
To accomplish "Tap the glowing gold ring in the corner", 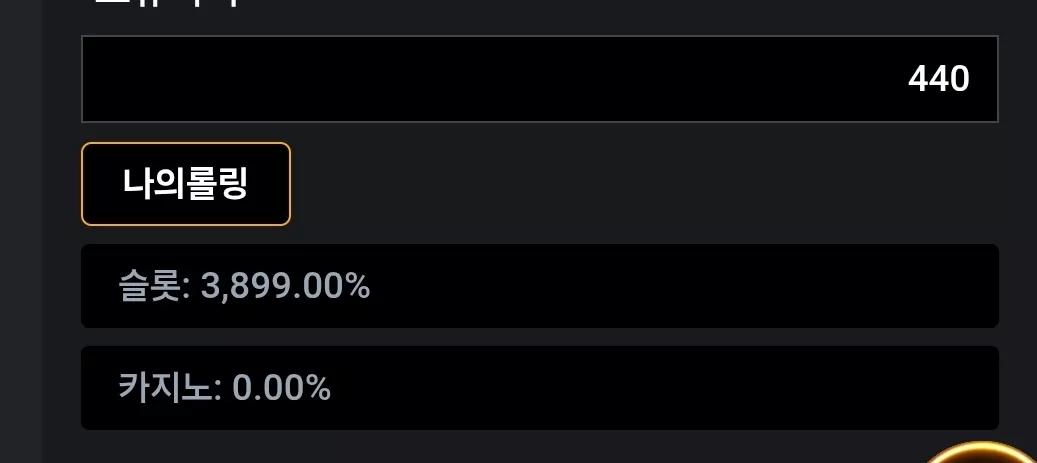I will coord(980,453).
